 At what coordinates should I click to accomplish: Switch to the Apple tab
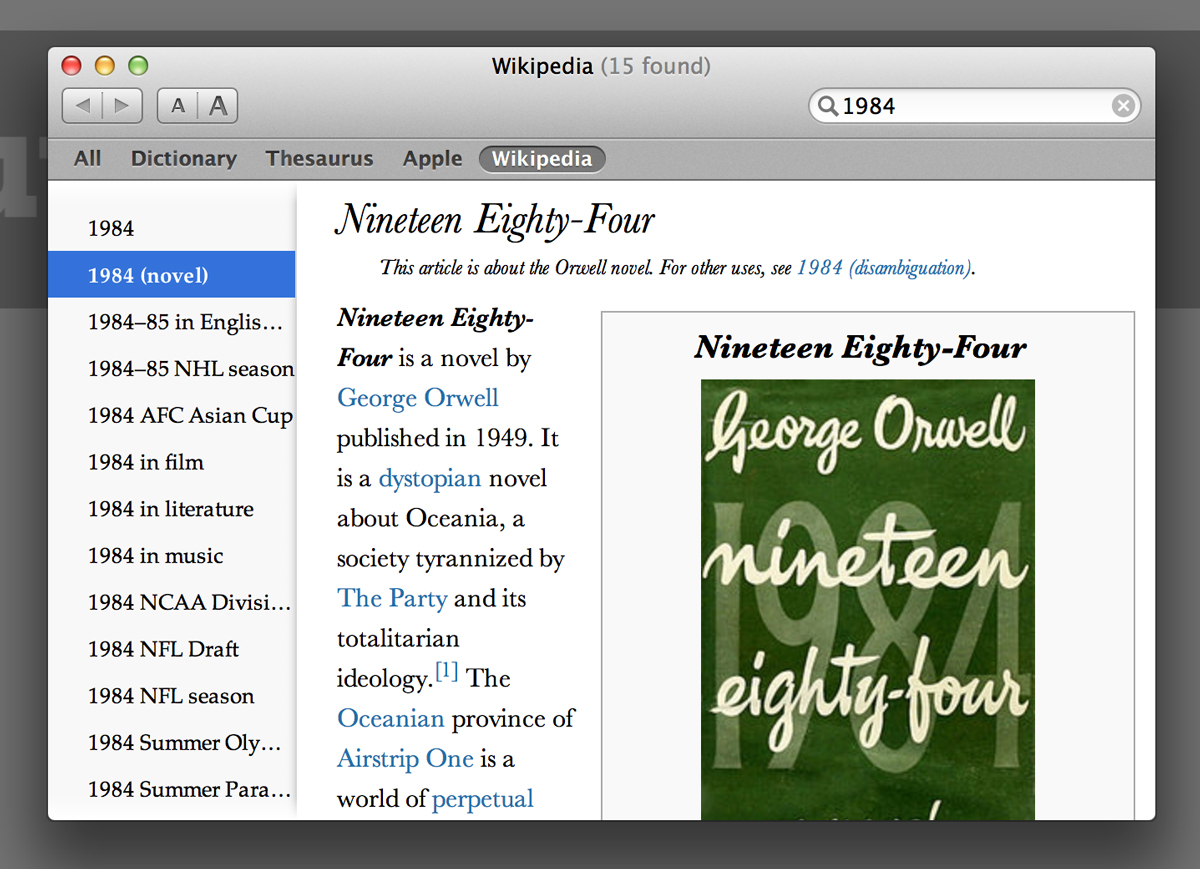(432, 158)
